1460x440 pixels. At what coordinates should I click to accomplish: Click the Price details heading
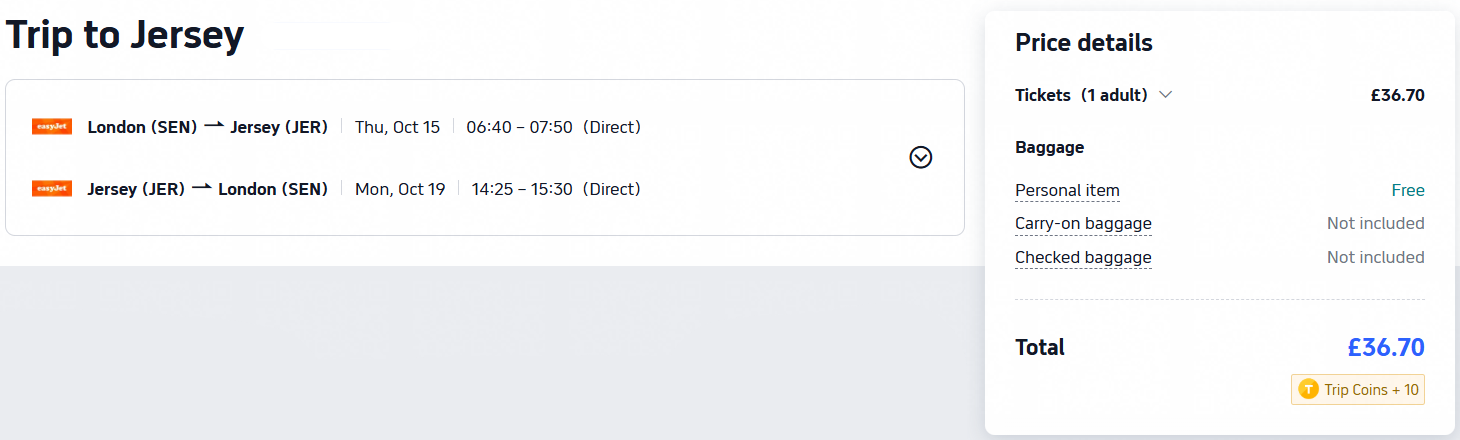(x=1084, y=43)
